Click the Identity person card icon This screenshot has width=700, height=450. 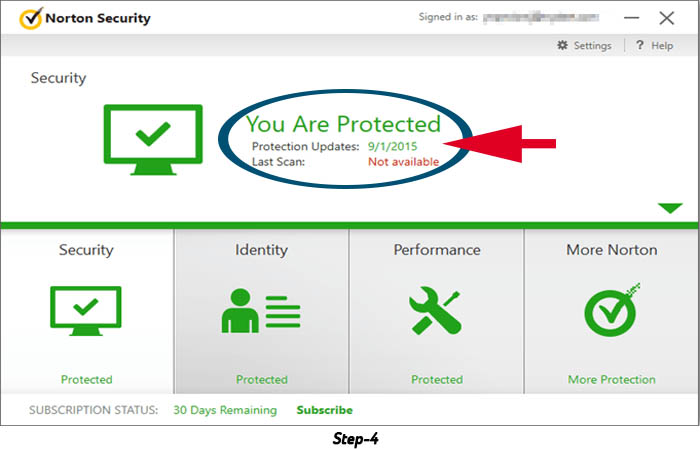pos(261,311)
